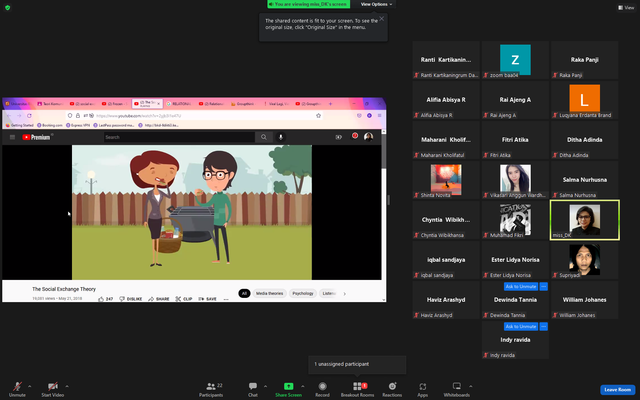
Task: Click the YouTube Premium logo
Action: pos(36,137)
